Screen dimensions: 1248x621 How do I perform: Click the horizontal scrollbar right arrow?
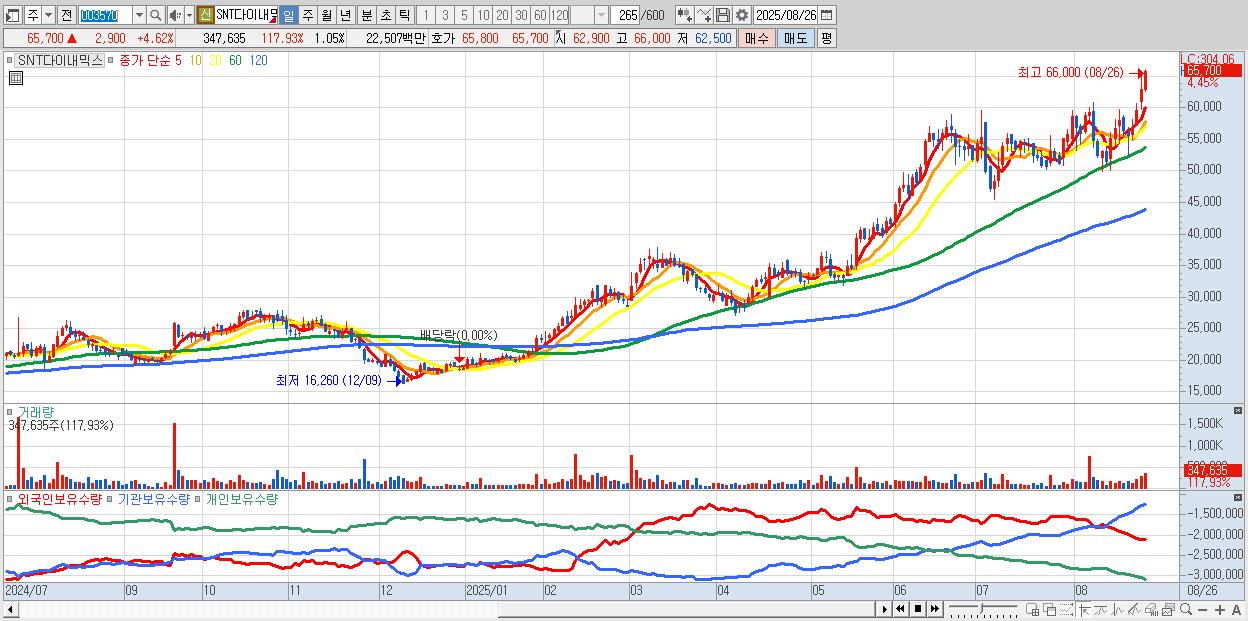coord(883,609)
